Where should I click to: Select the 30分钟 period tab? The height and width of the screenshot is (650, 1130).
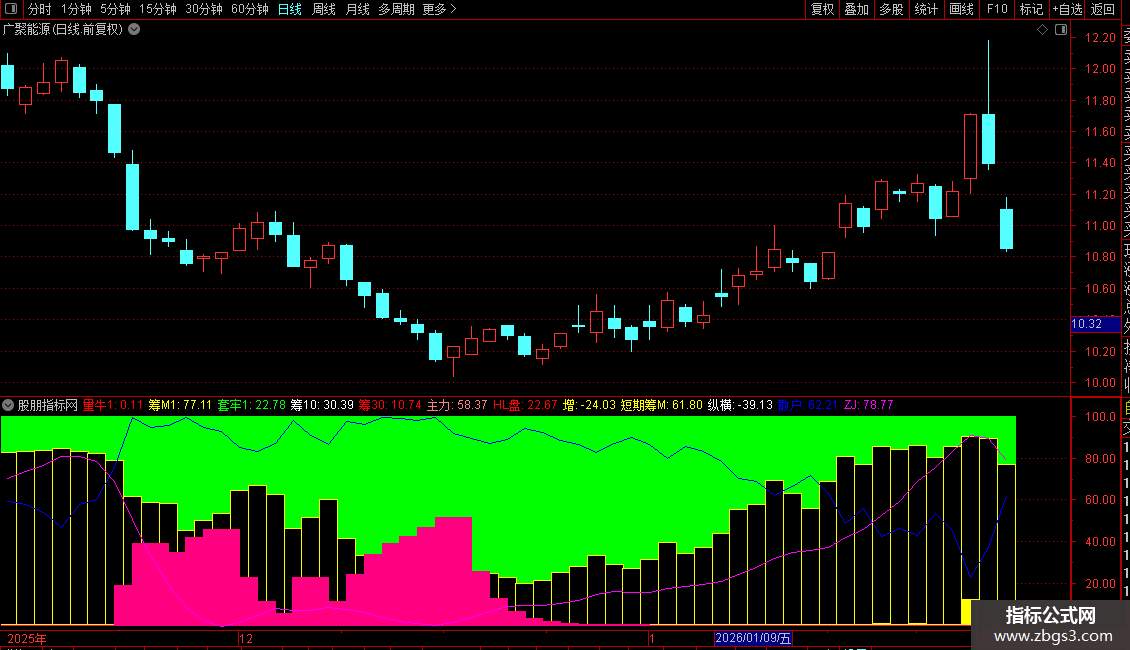204,9
